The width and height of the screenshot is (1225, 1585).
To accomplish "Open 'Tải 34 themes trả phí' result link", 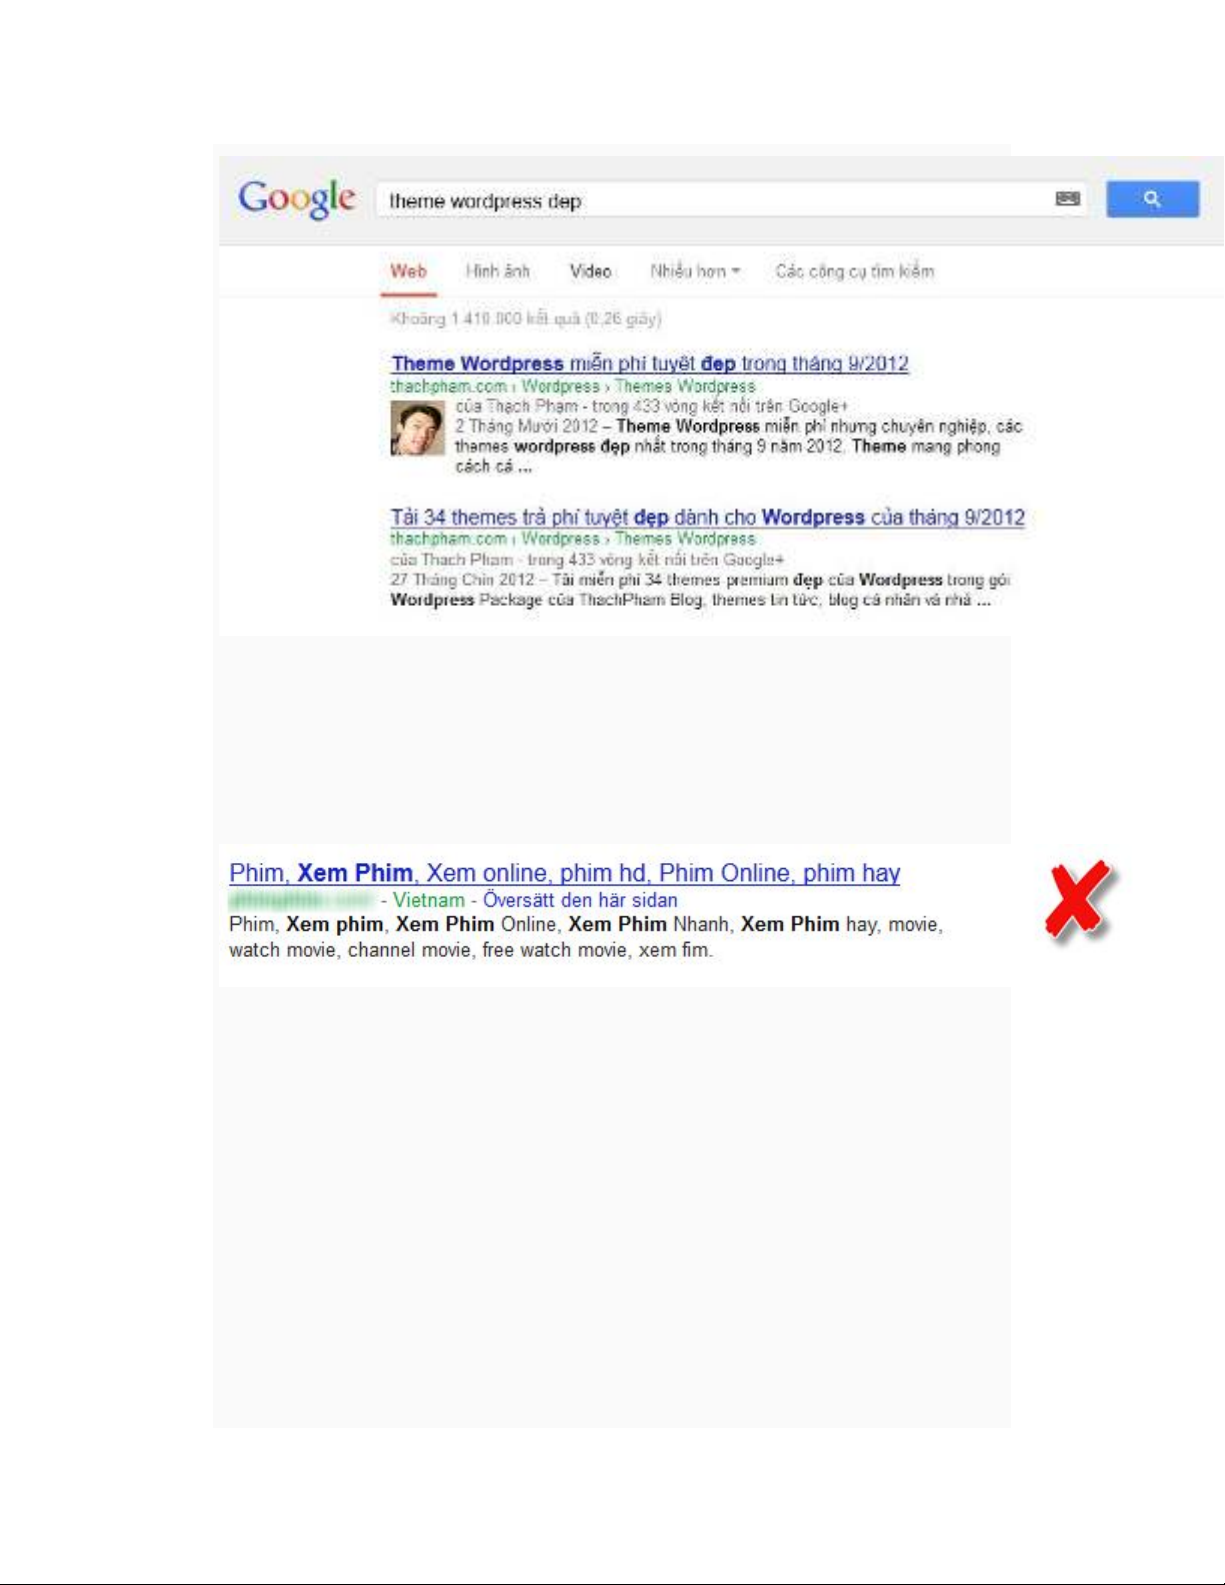I will (707, 517).
